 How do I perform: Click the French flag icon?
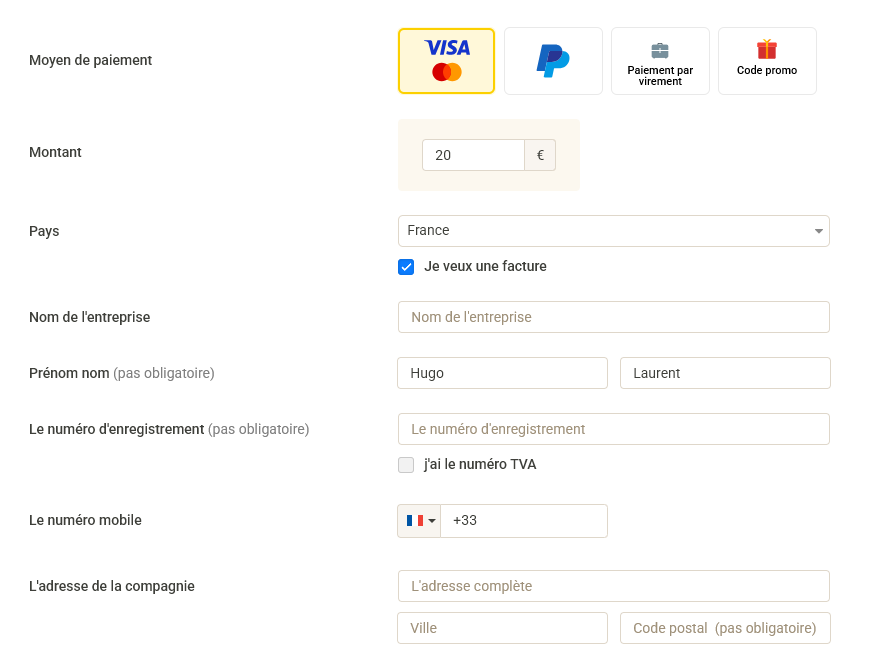[415, 521]
